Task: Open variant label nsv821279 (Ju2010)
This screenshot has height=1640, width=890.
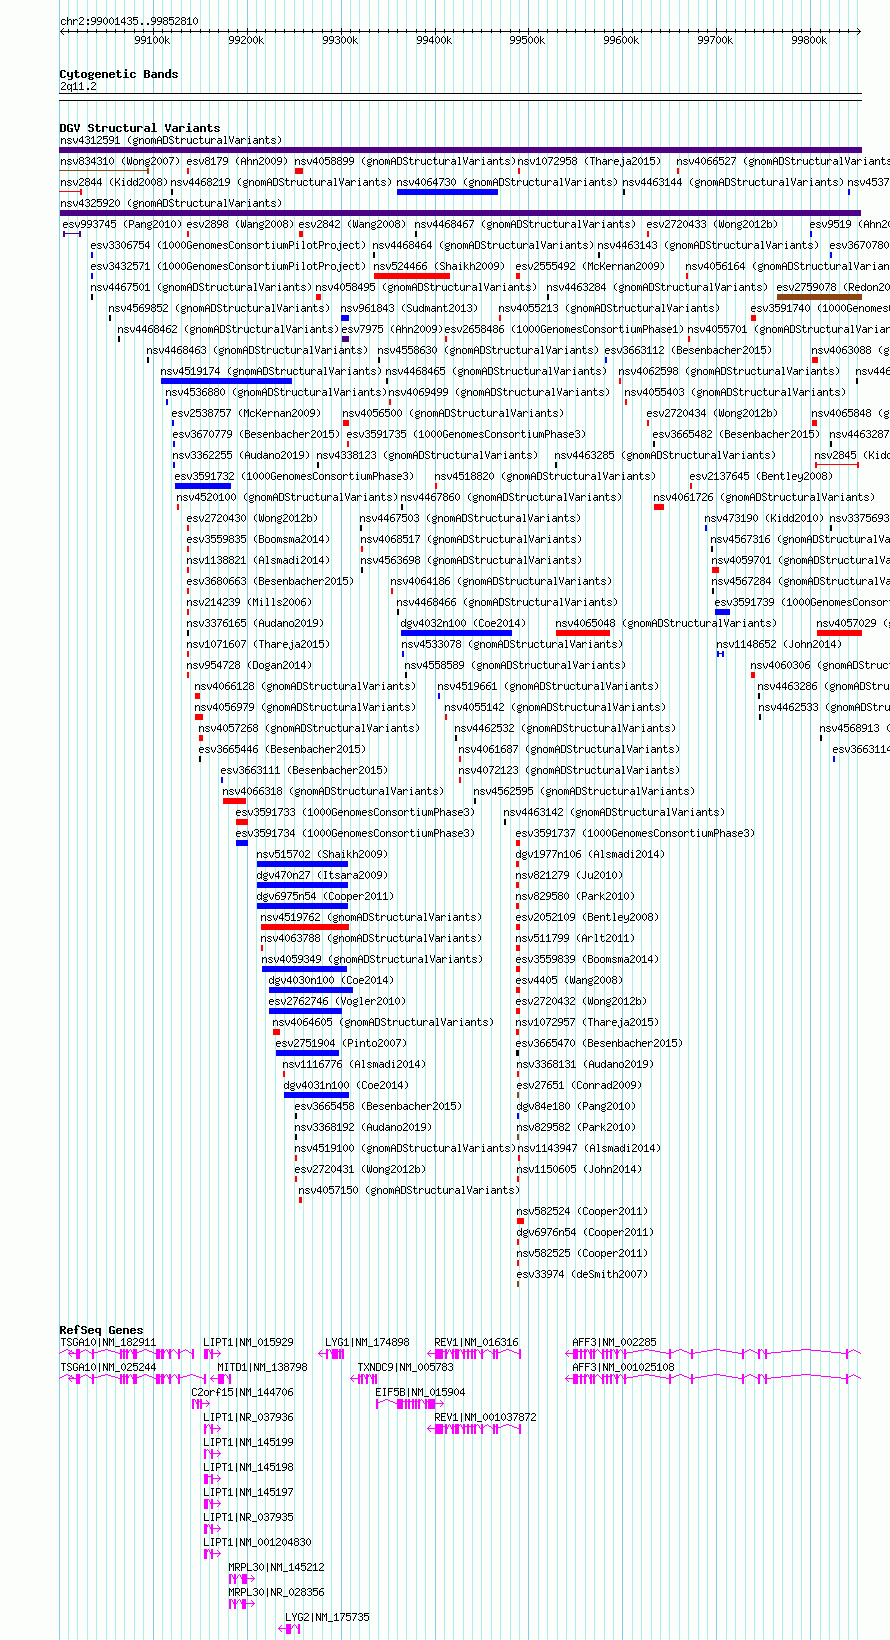Action: [570, 875]
